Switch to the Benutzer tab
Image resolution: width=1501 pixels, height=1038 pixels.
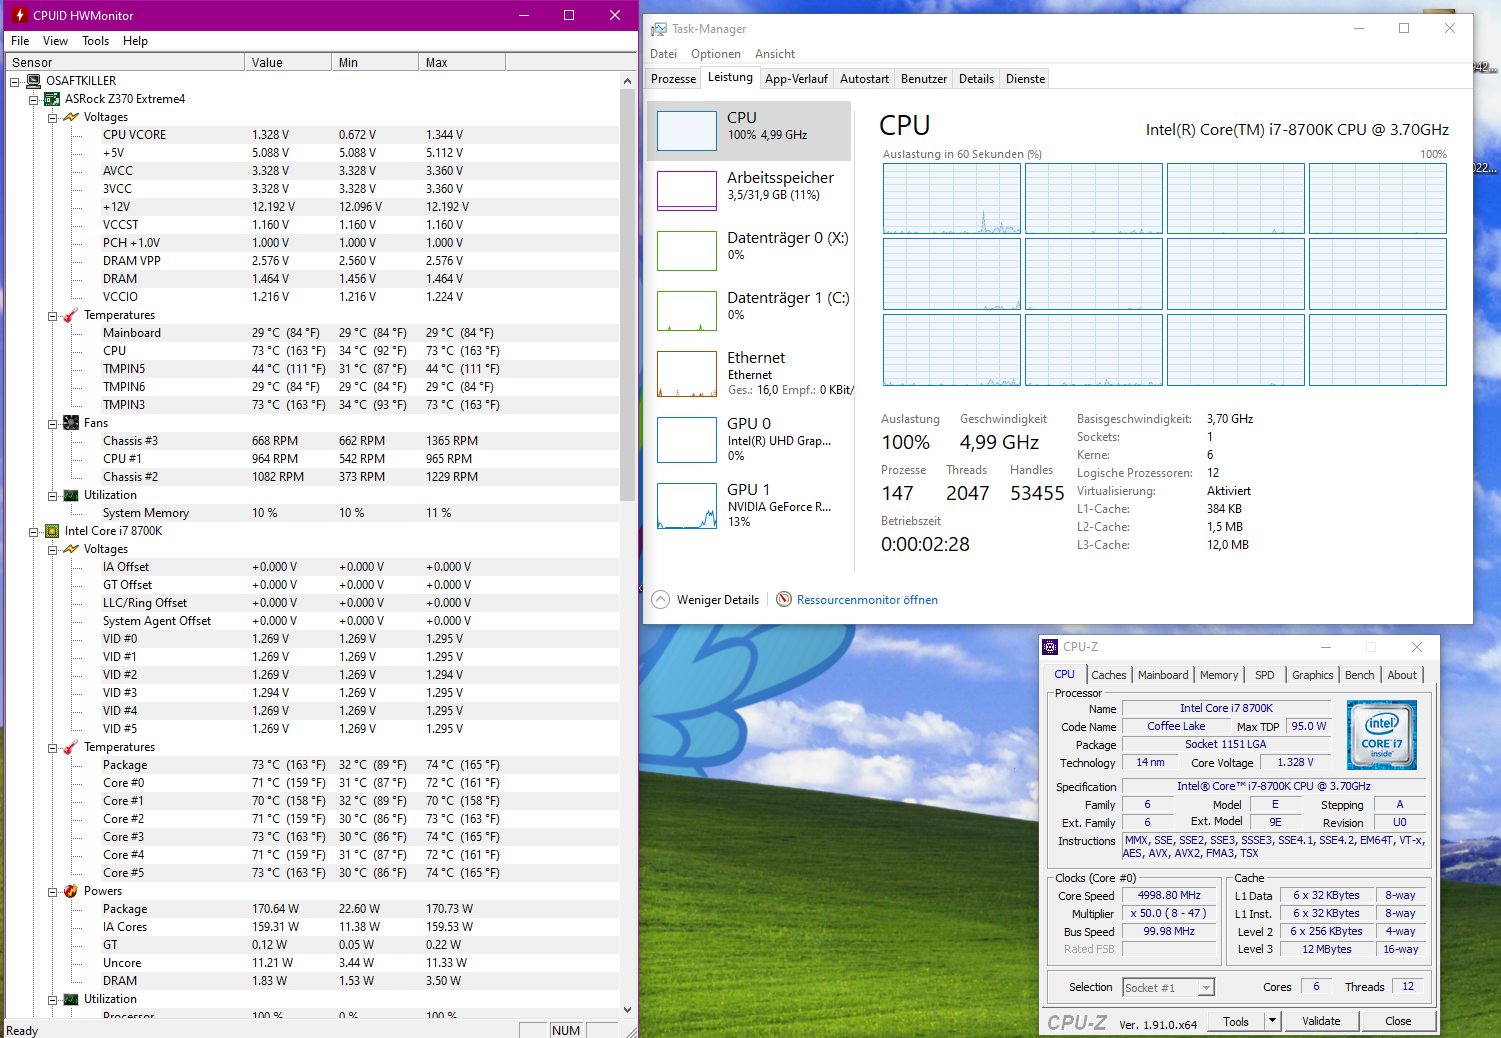924,79
